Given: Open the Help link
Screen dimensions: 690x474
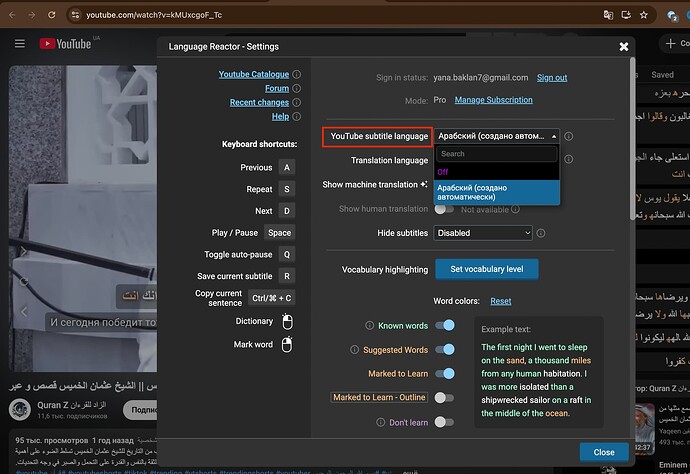Looking at the screenshot, I should [x=280, y=117].
